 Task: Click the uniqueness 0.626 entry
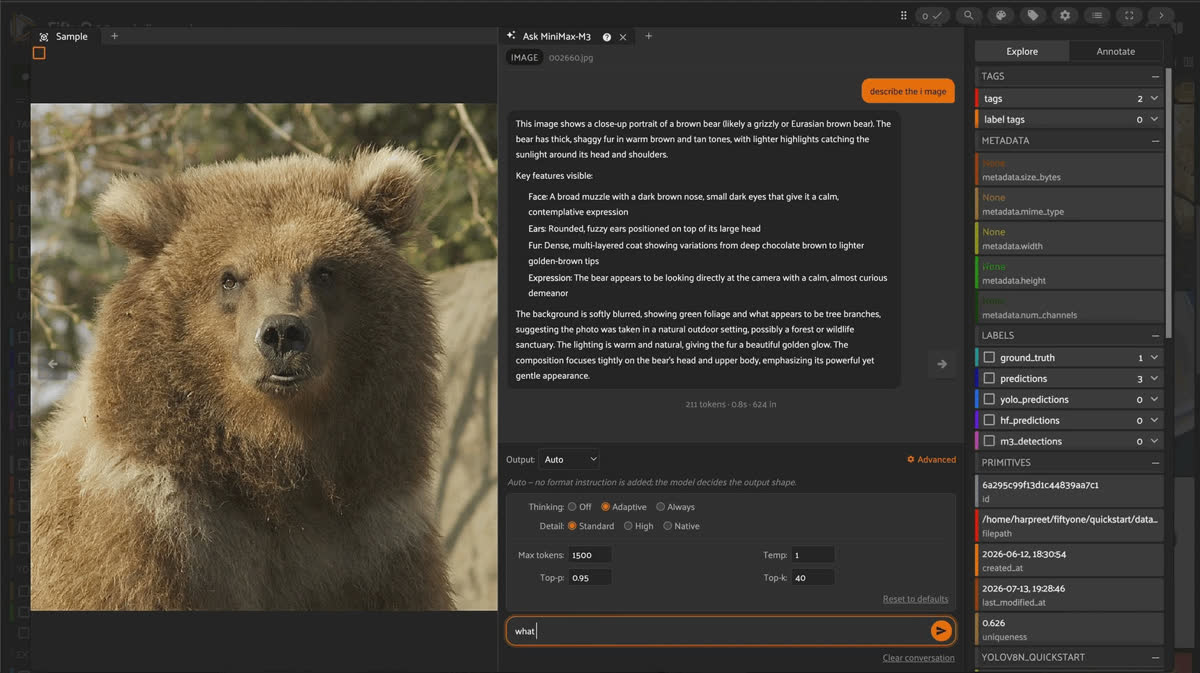point(1069,630)
